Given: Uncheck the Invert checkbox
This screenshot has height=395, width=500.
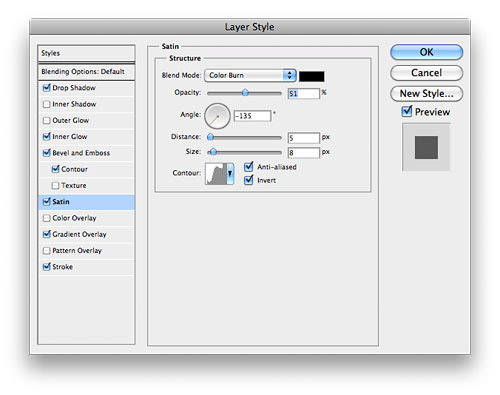Looking at the screenshot, I should pyautogui.click(x=249, y=180).
